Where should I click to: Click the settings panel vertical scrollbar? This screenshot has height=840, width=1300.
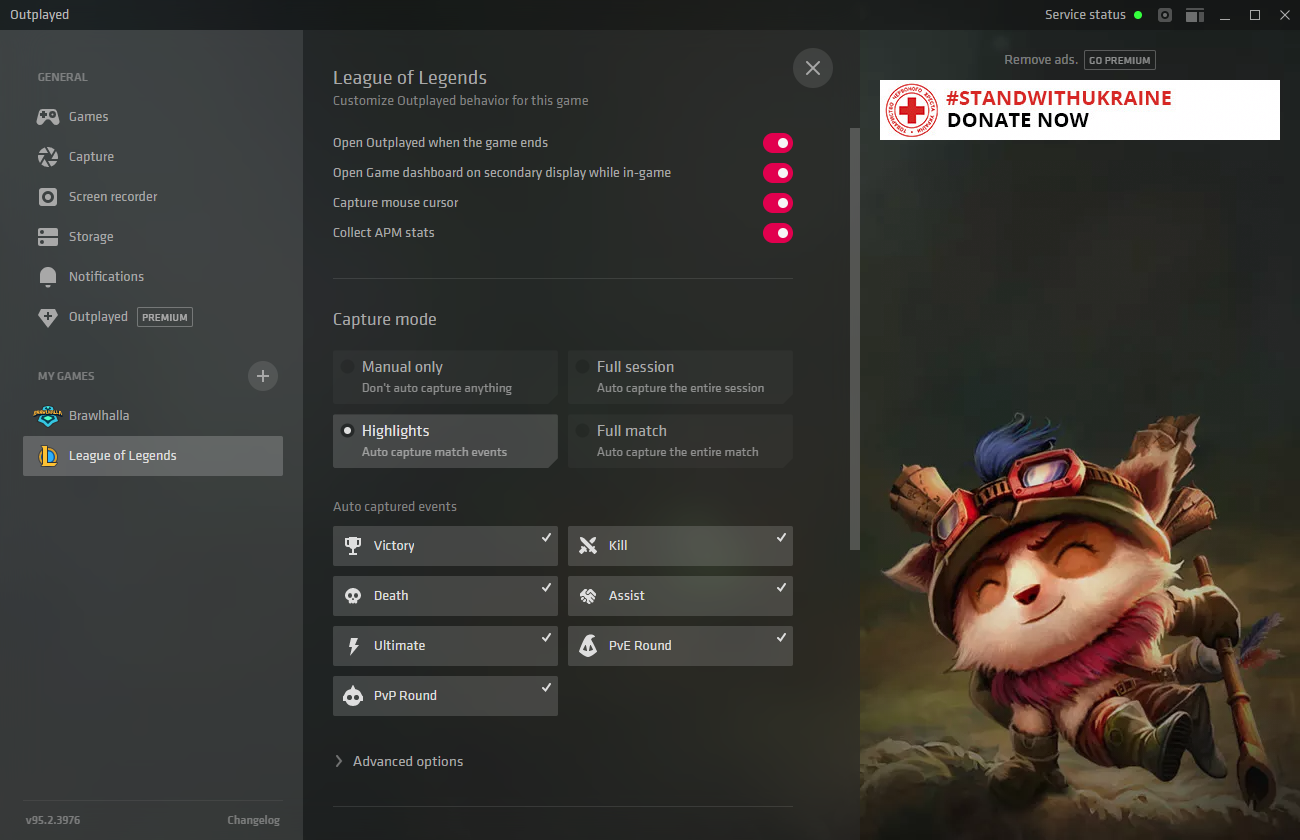coord(854,338)
